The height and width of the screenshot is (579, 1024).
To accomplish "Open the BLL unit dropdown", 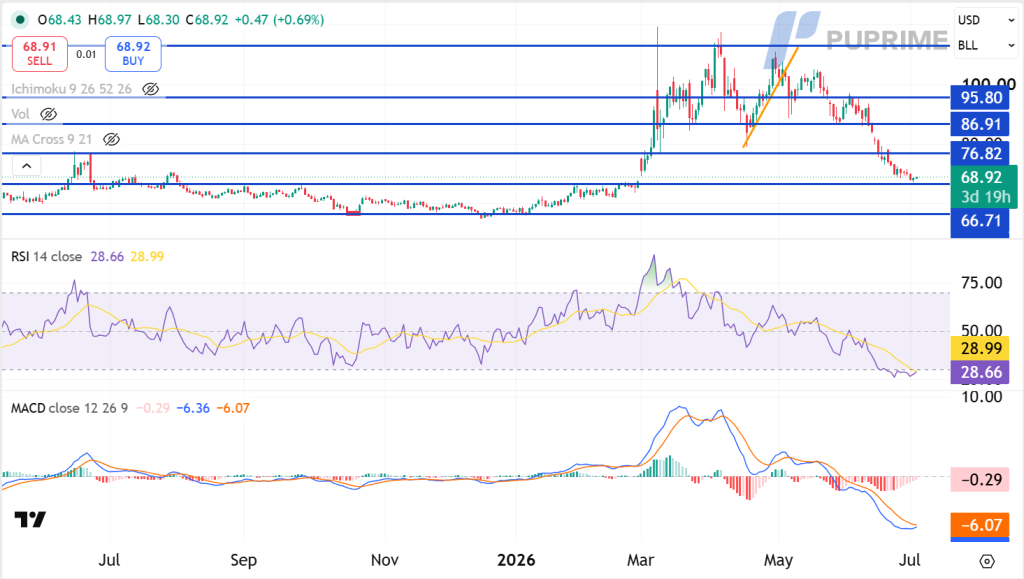I will [986, 46].
